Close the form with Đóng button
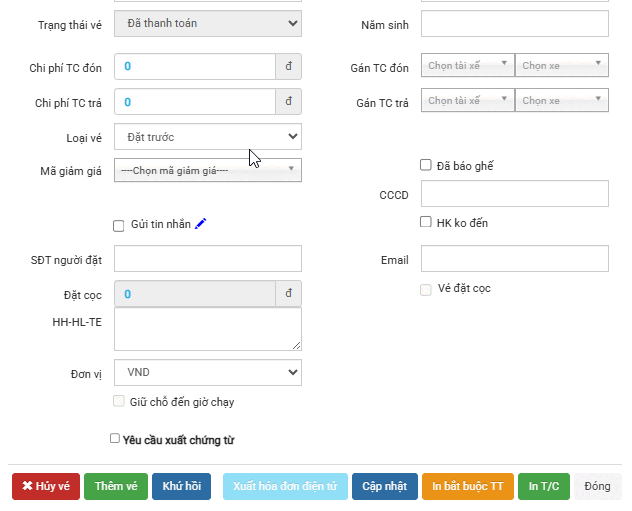632x511 pixels. 597,487
